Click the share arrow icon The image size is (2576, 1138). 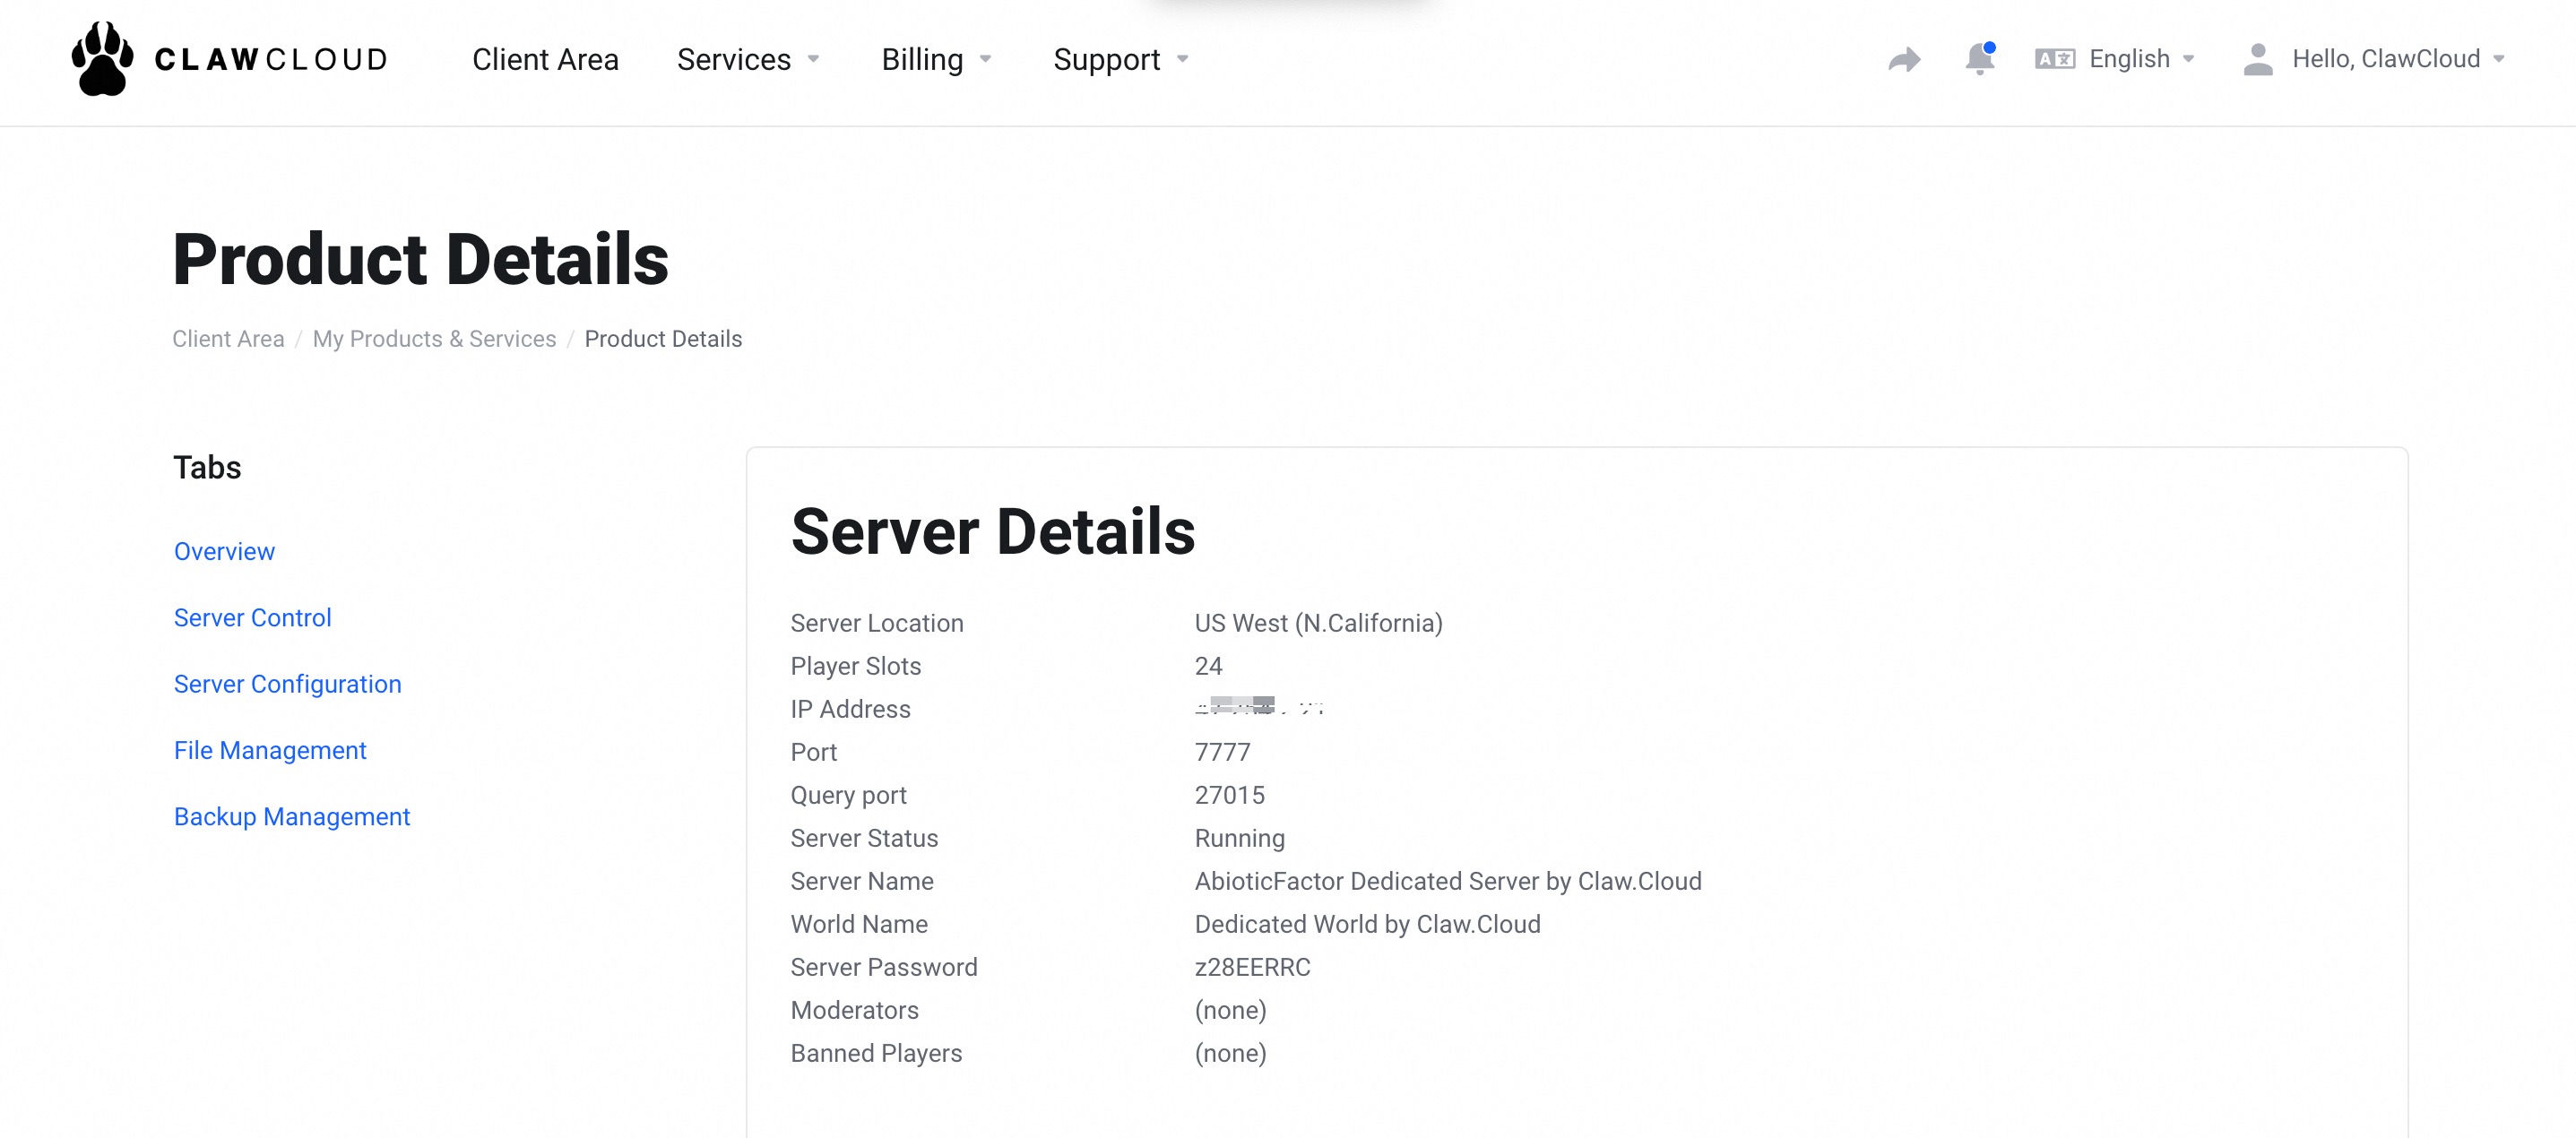pos(1904,60)
